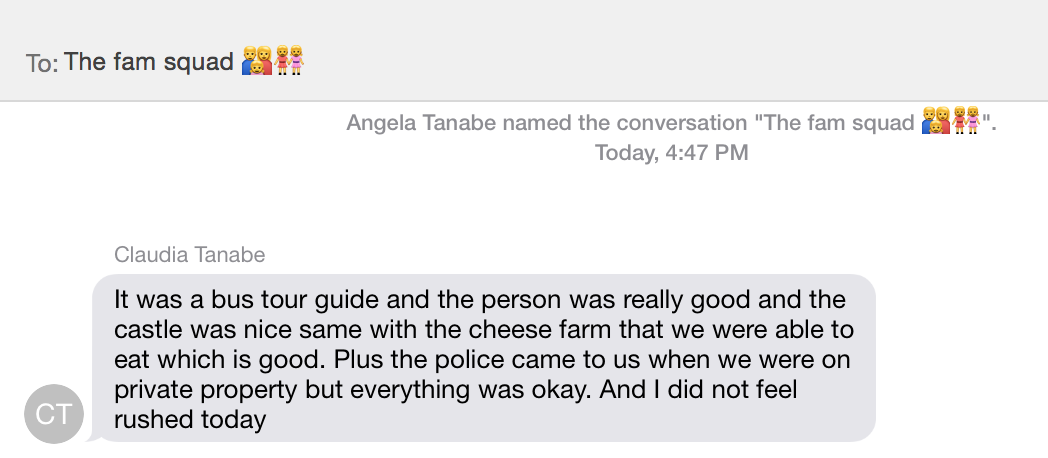Select The fam squad recipient name
The image size is (1048, 458).
coord(148,62)
